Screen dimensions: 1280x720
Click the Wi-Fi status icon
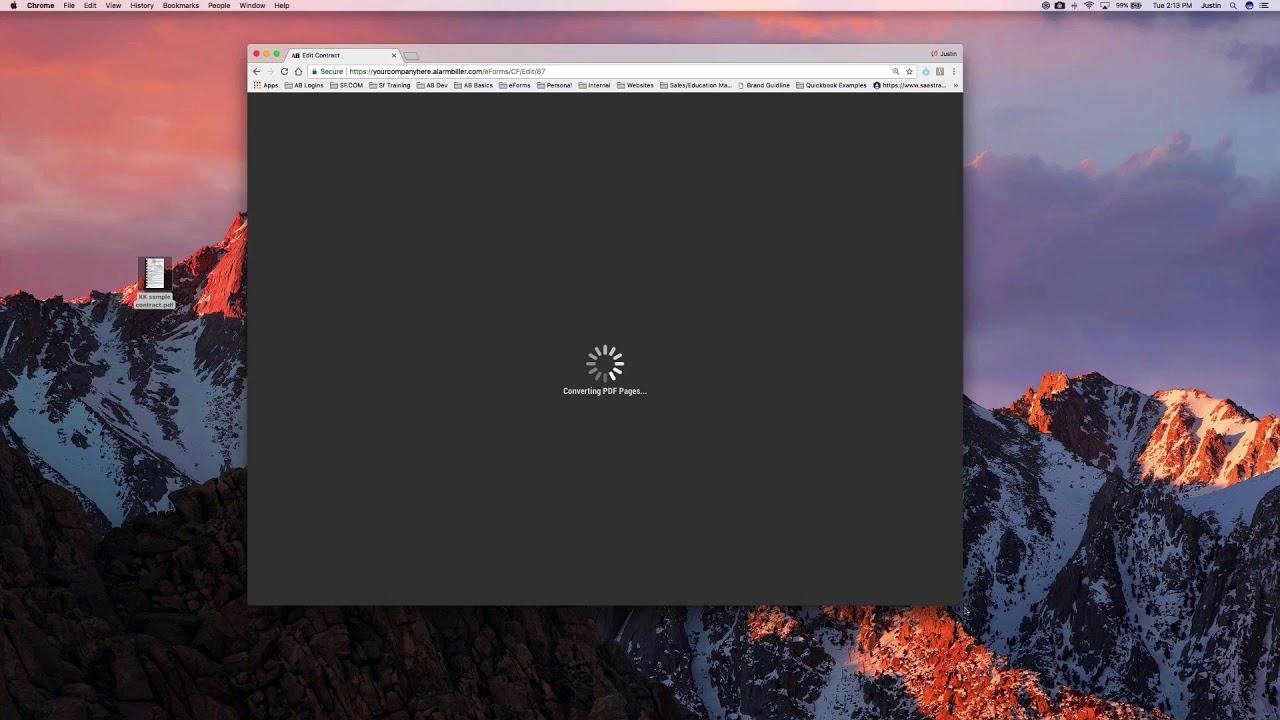click(x=1089, y=5)
